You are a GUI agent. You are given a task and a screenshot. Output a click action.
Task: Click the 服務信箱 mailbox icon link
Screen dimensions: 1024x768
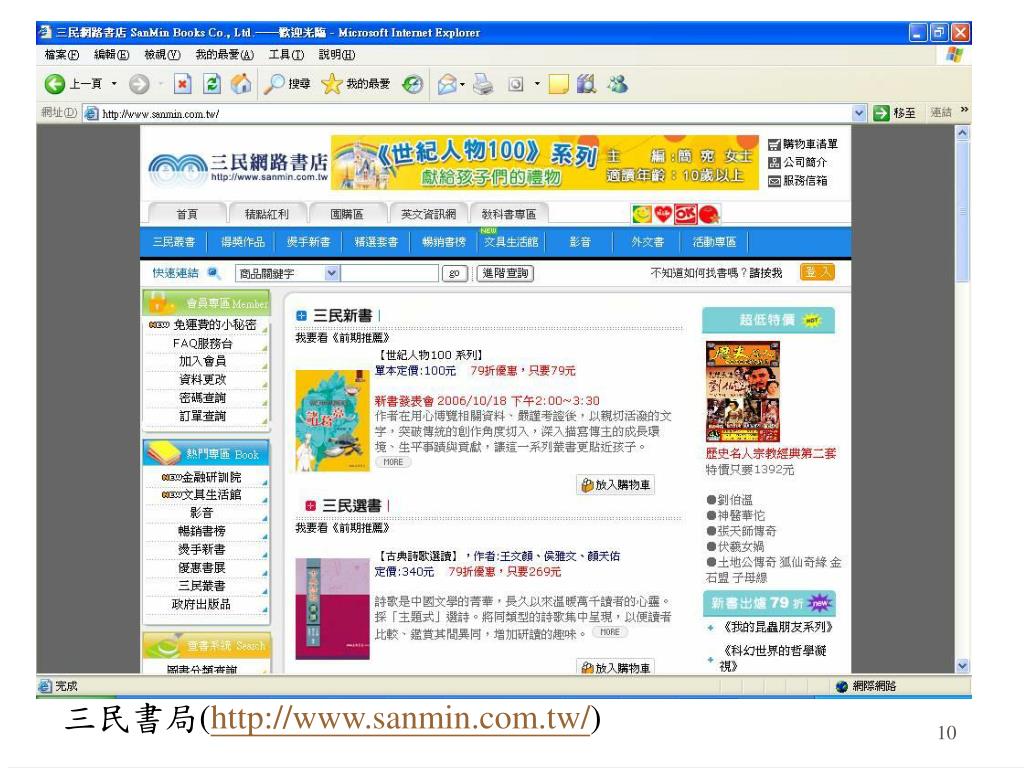[774, 181]
